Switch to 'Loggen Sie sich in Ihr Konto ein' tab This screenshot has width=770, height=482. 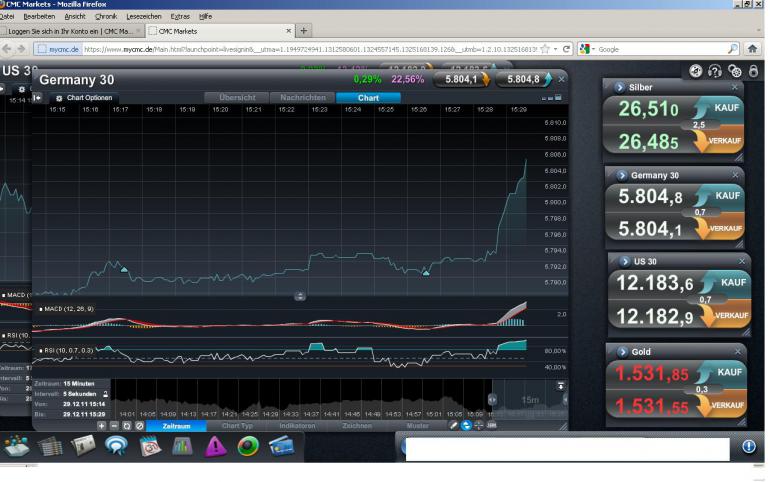(70, 31)
